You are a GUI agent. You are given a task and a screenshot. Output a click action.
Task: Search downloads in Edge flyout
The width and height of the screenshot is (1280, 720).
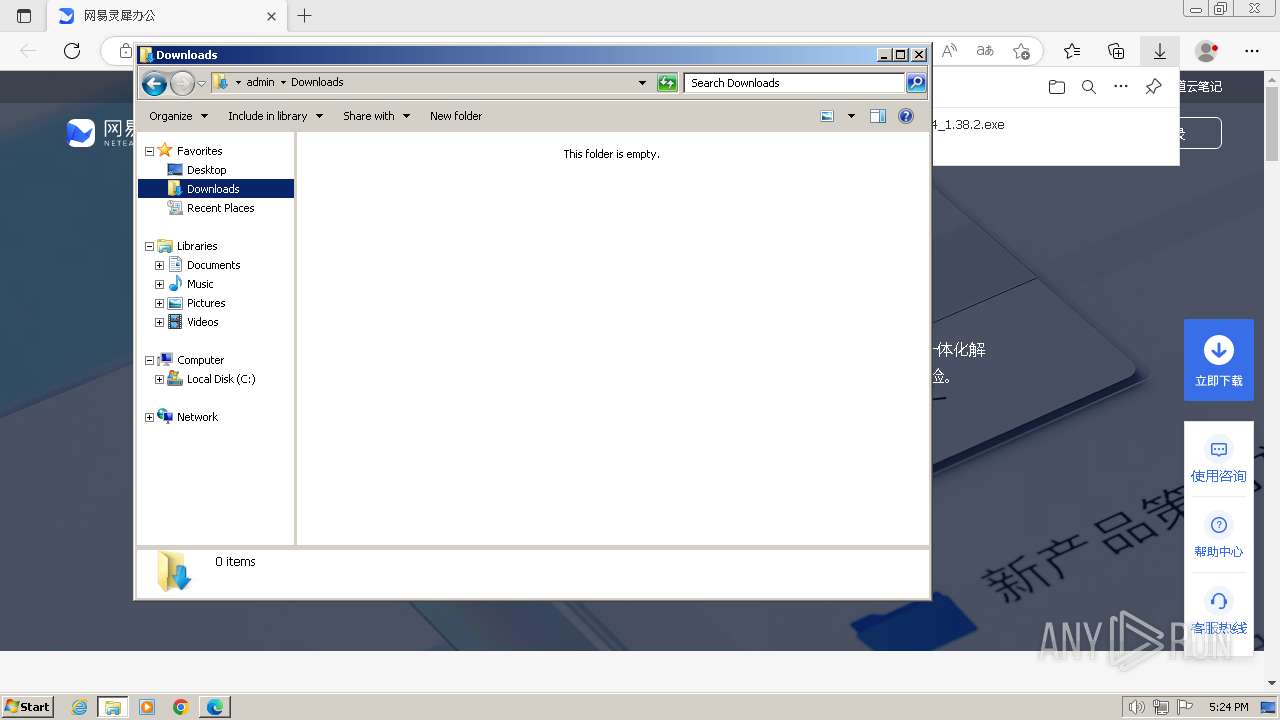click(1089, 87)
